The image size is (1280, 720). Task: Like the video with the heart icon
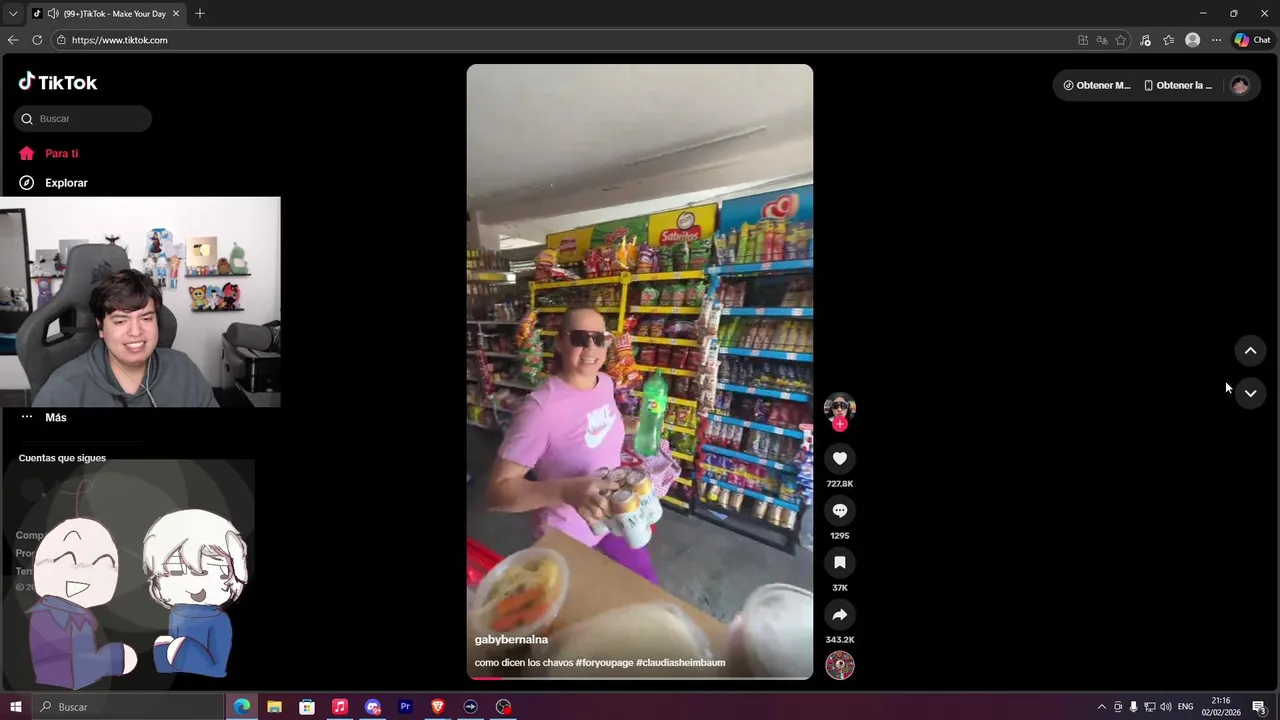pos(840,459)
